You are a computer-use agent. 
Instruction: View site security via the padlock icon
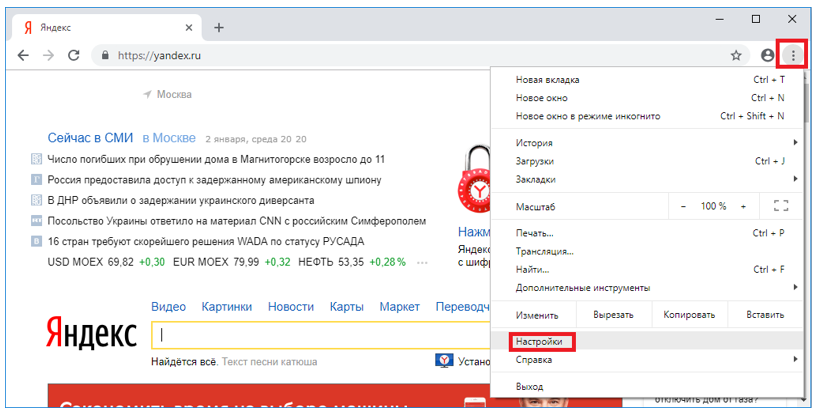(106, 55)
